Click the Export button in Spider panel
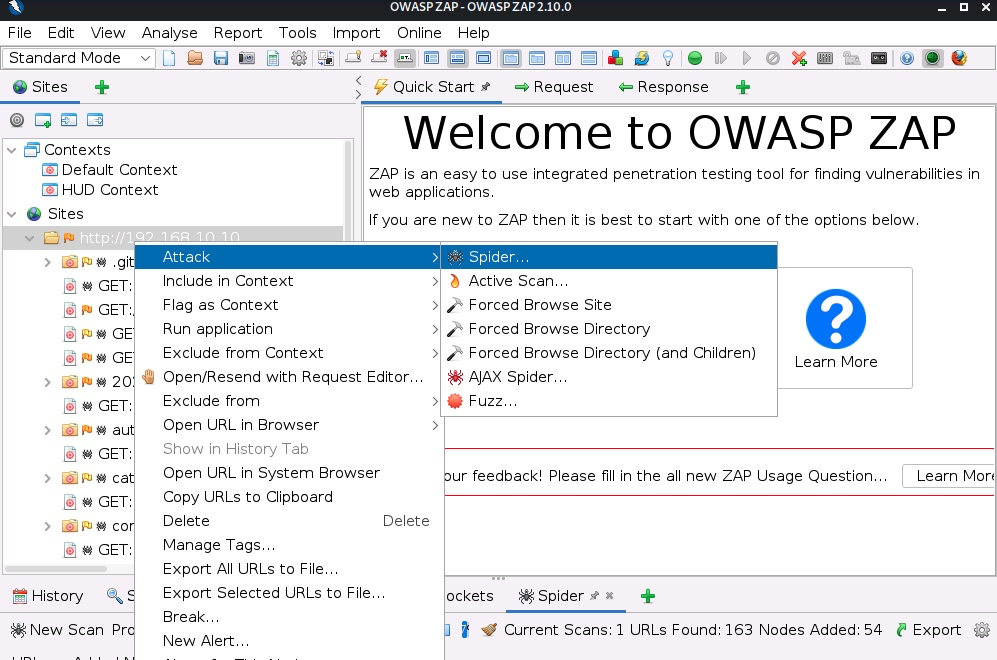The image size is (997, 660). (x=928, y=630)
